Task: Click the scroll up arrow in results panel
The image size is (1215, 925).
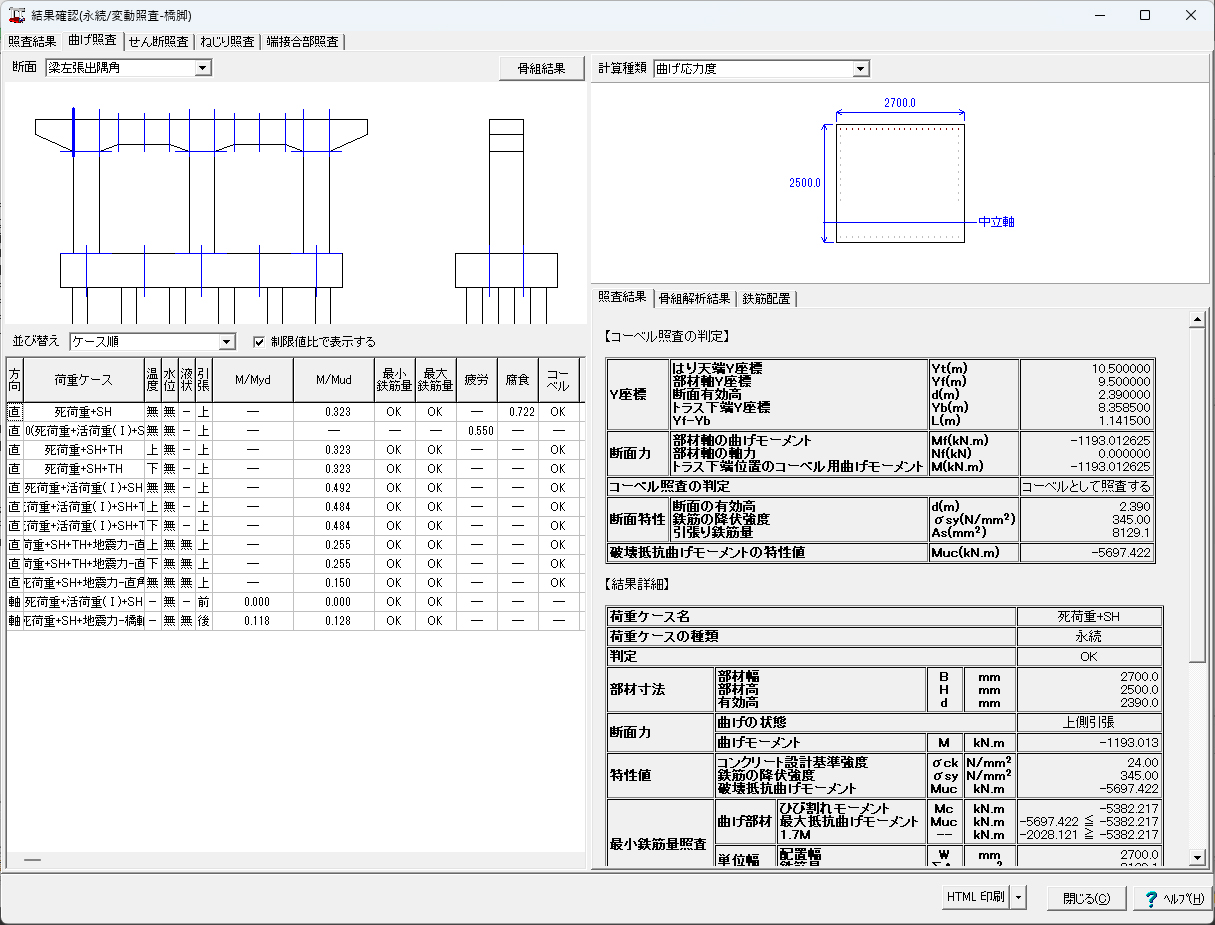Action: (x=1197, y=320)
